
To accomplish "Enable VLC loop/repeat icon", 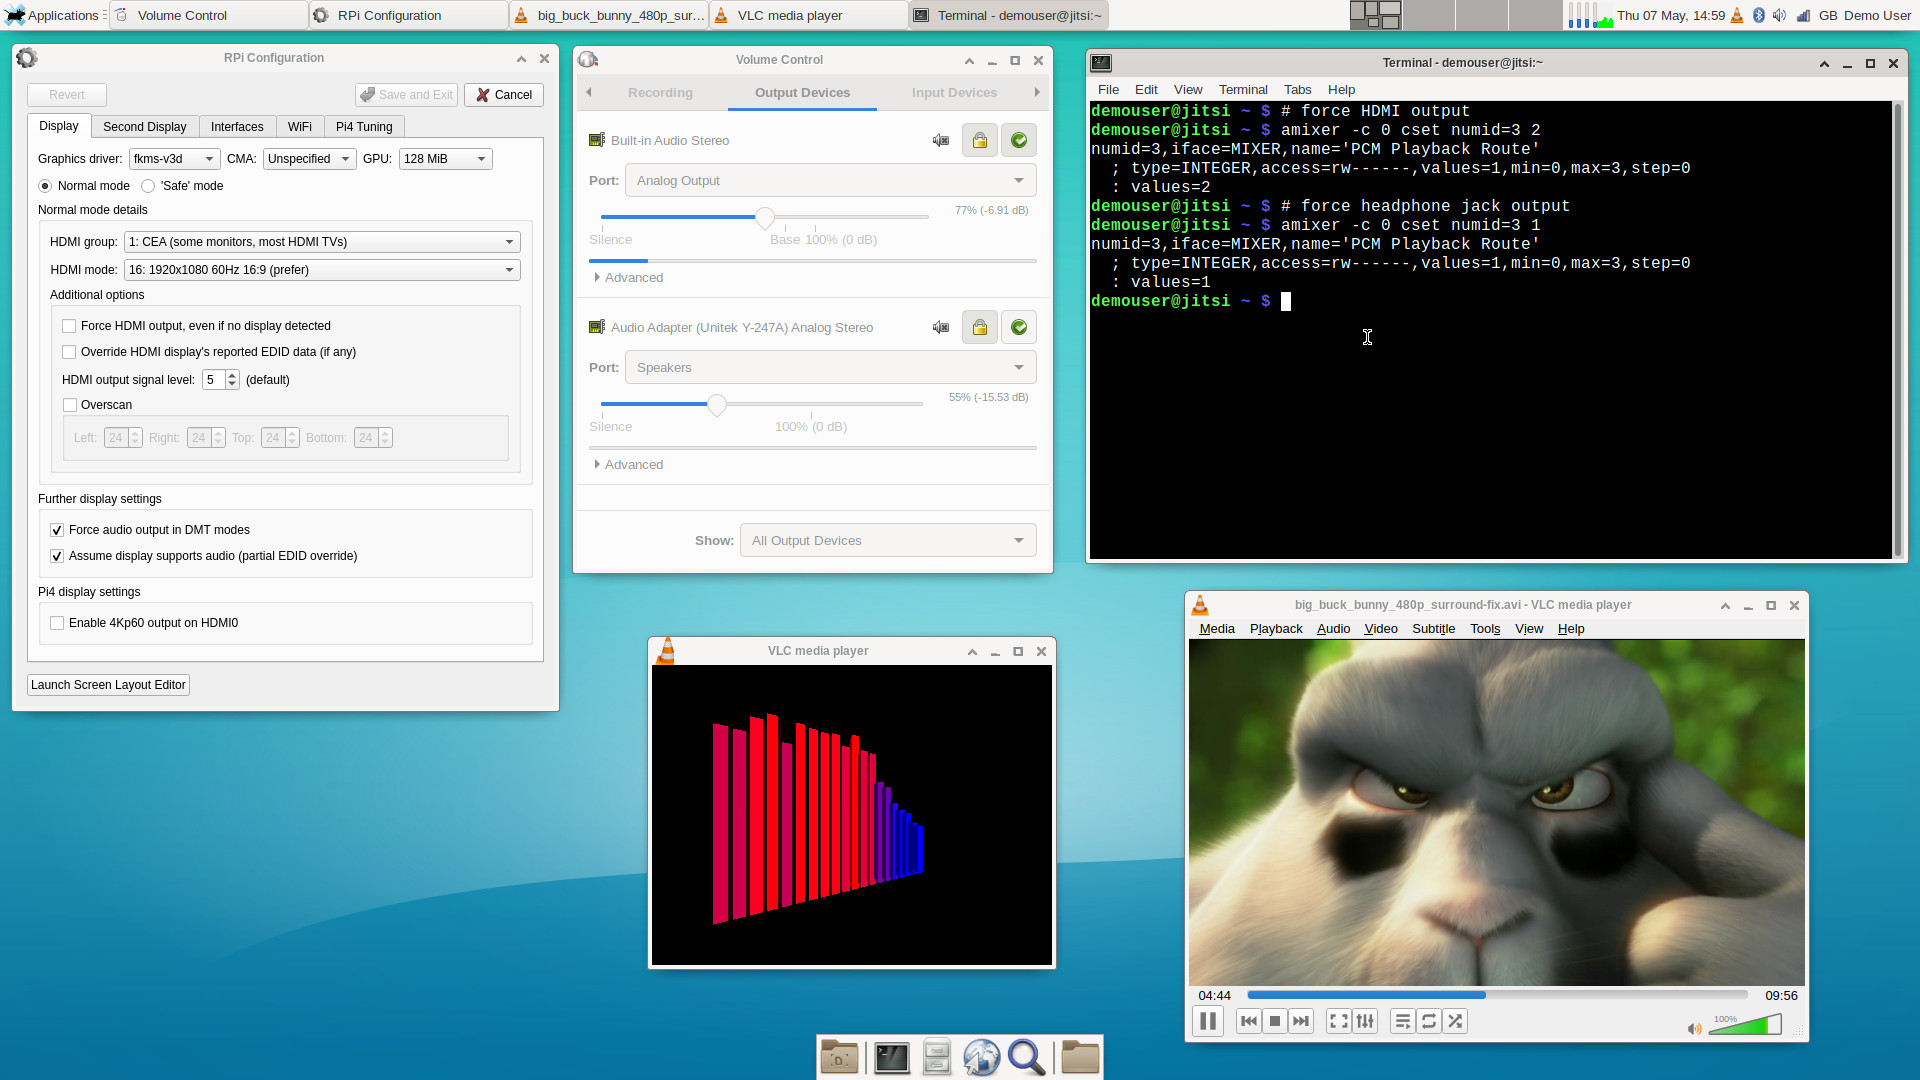I will [1429, 1021].
